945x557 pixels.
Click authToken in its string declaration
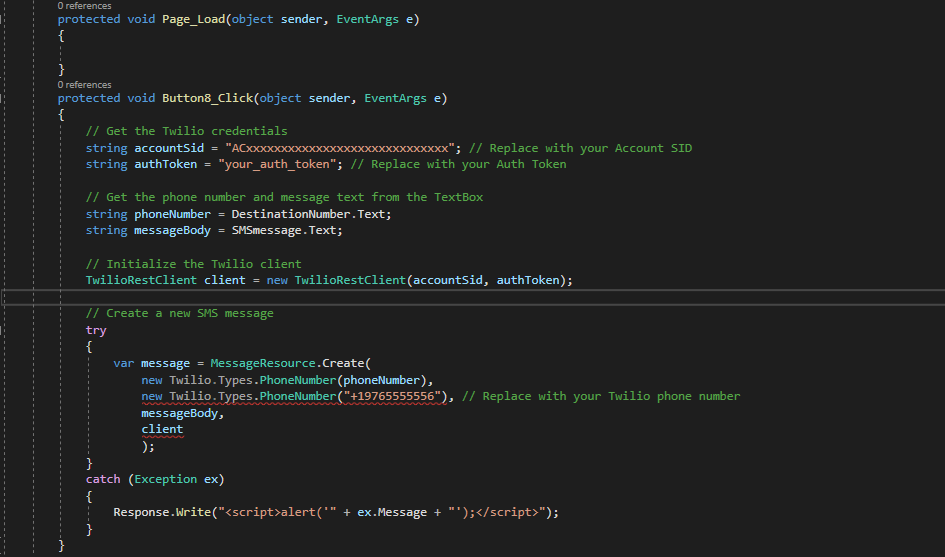click(x=165, y=165)
